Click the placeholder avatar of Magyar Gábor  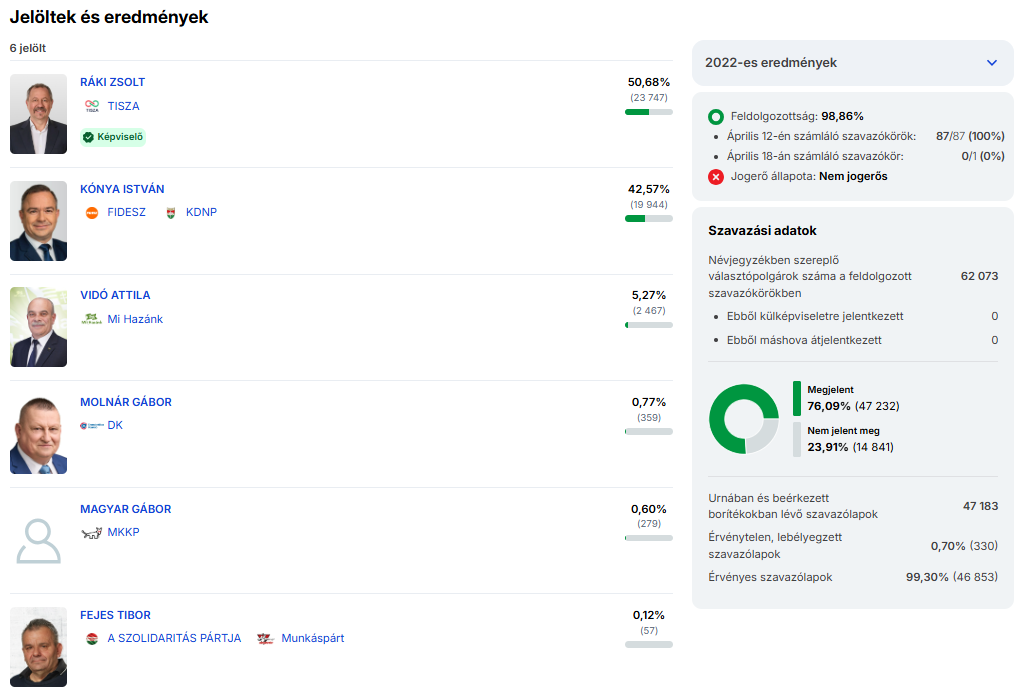[39, 541]
